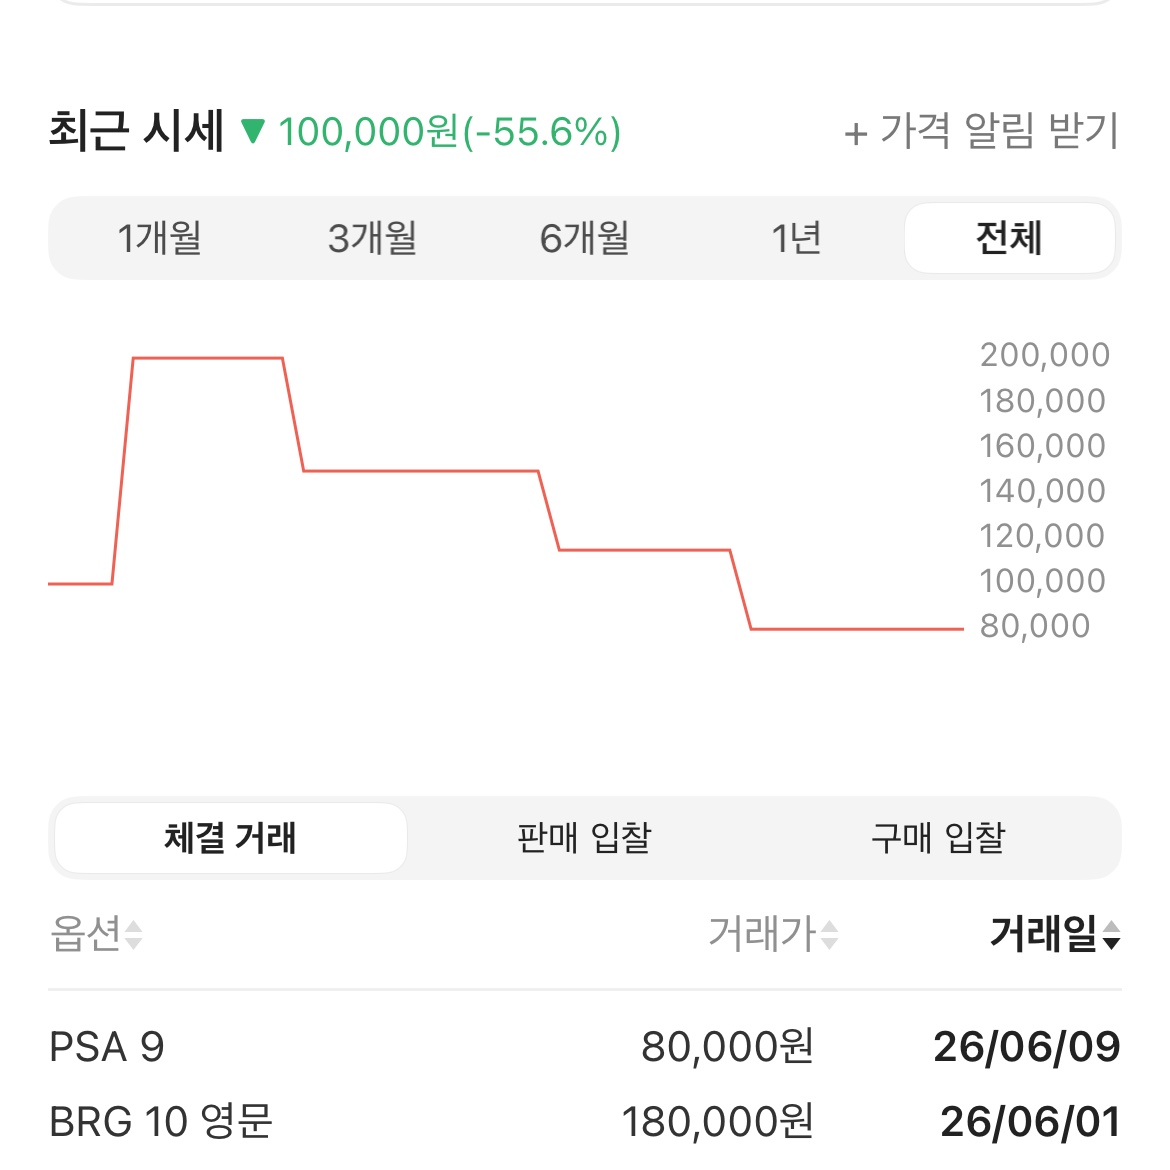Show the 6개월 price history

(584, 238)
